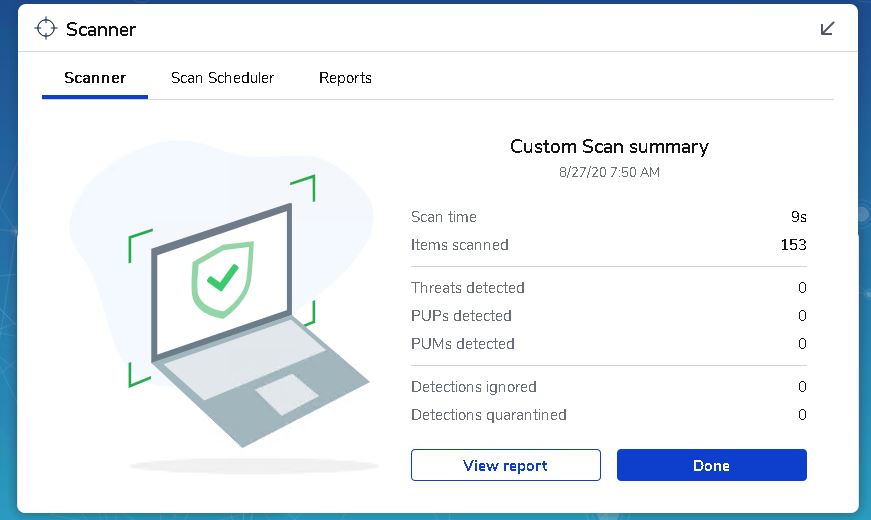Select the Scanner tab

(95, 78)
